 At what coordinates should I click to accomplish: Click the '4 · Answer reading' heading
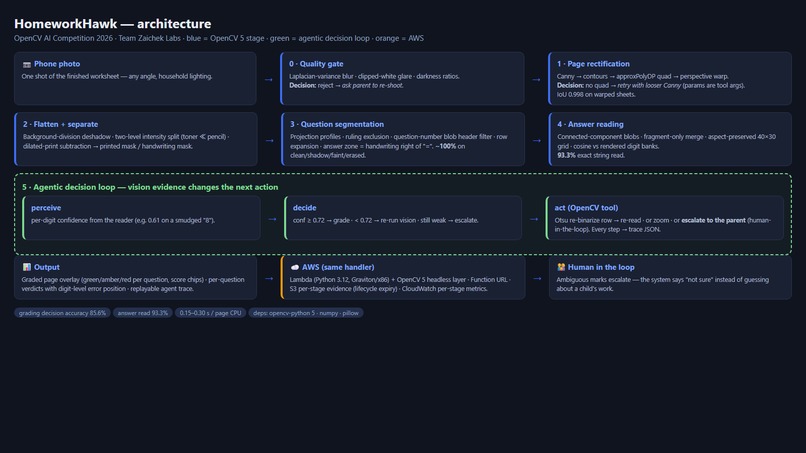(x=590, y=124)
